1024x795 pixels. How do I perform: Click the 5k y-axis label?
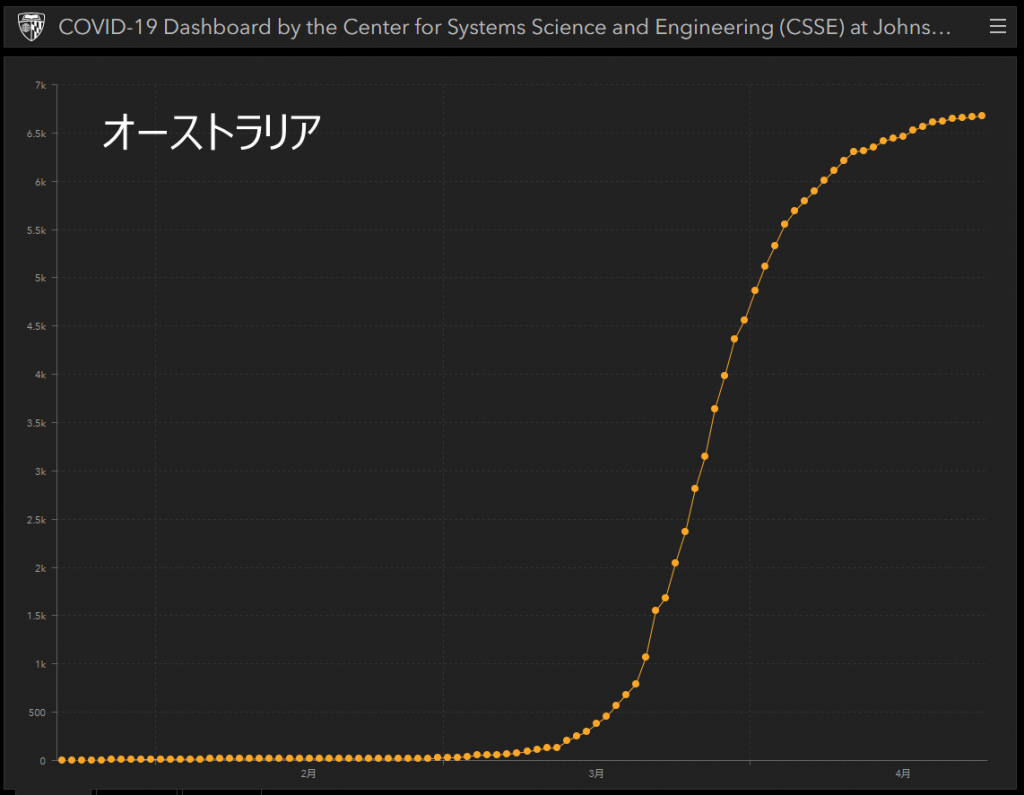point(40,278)
